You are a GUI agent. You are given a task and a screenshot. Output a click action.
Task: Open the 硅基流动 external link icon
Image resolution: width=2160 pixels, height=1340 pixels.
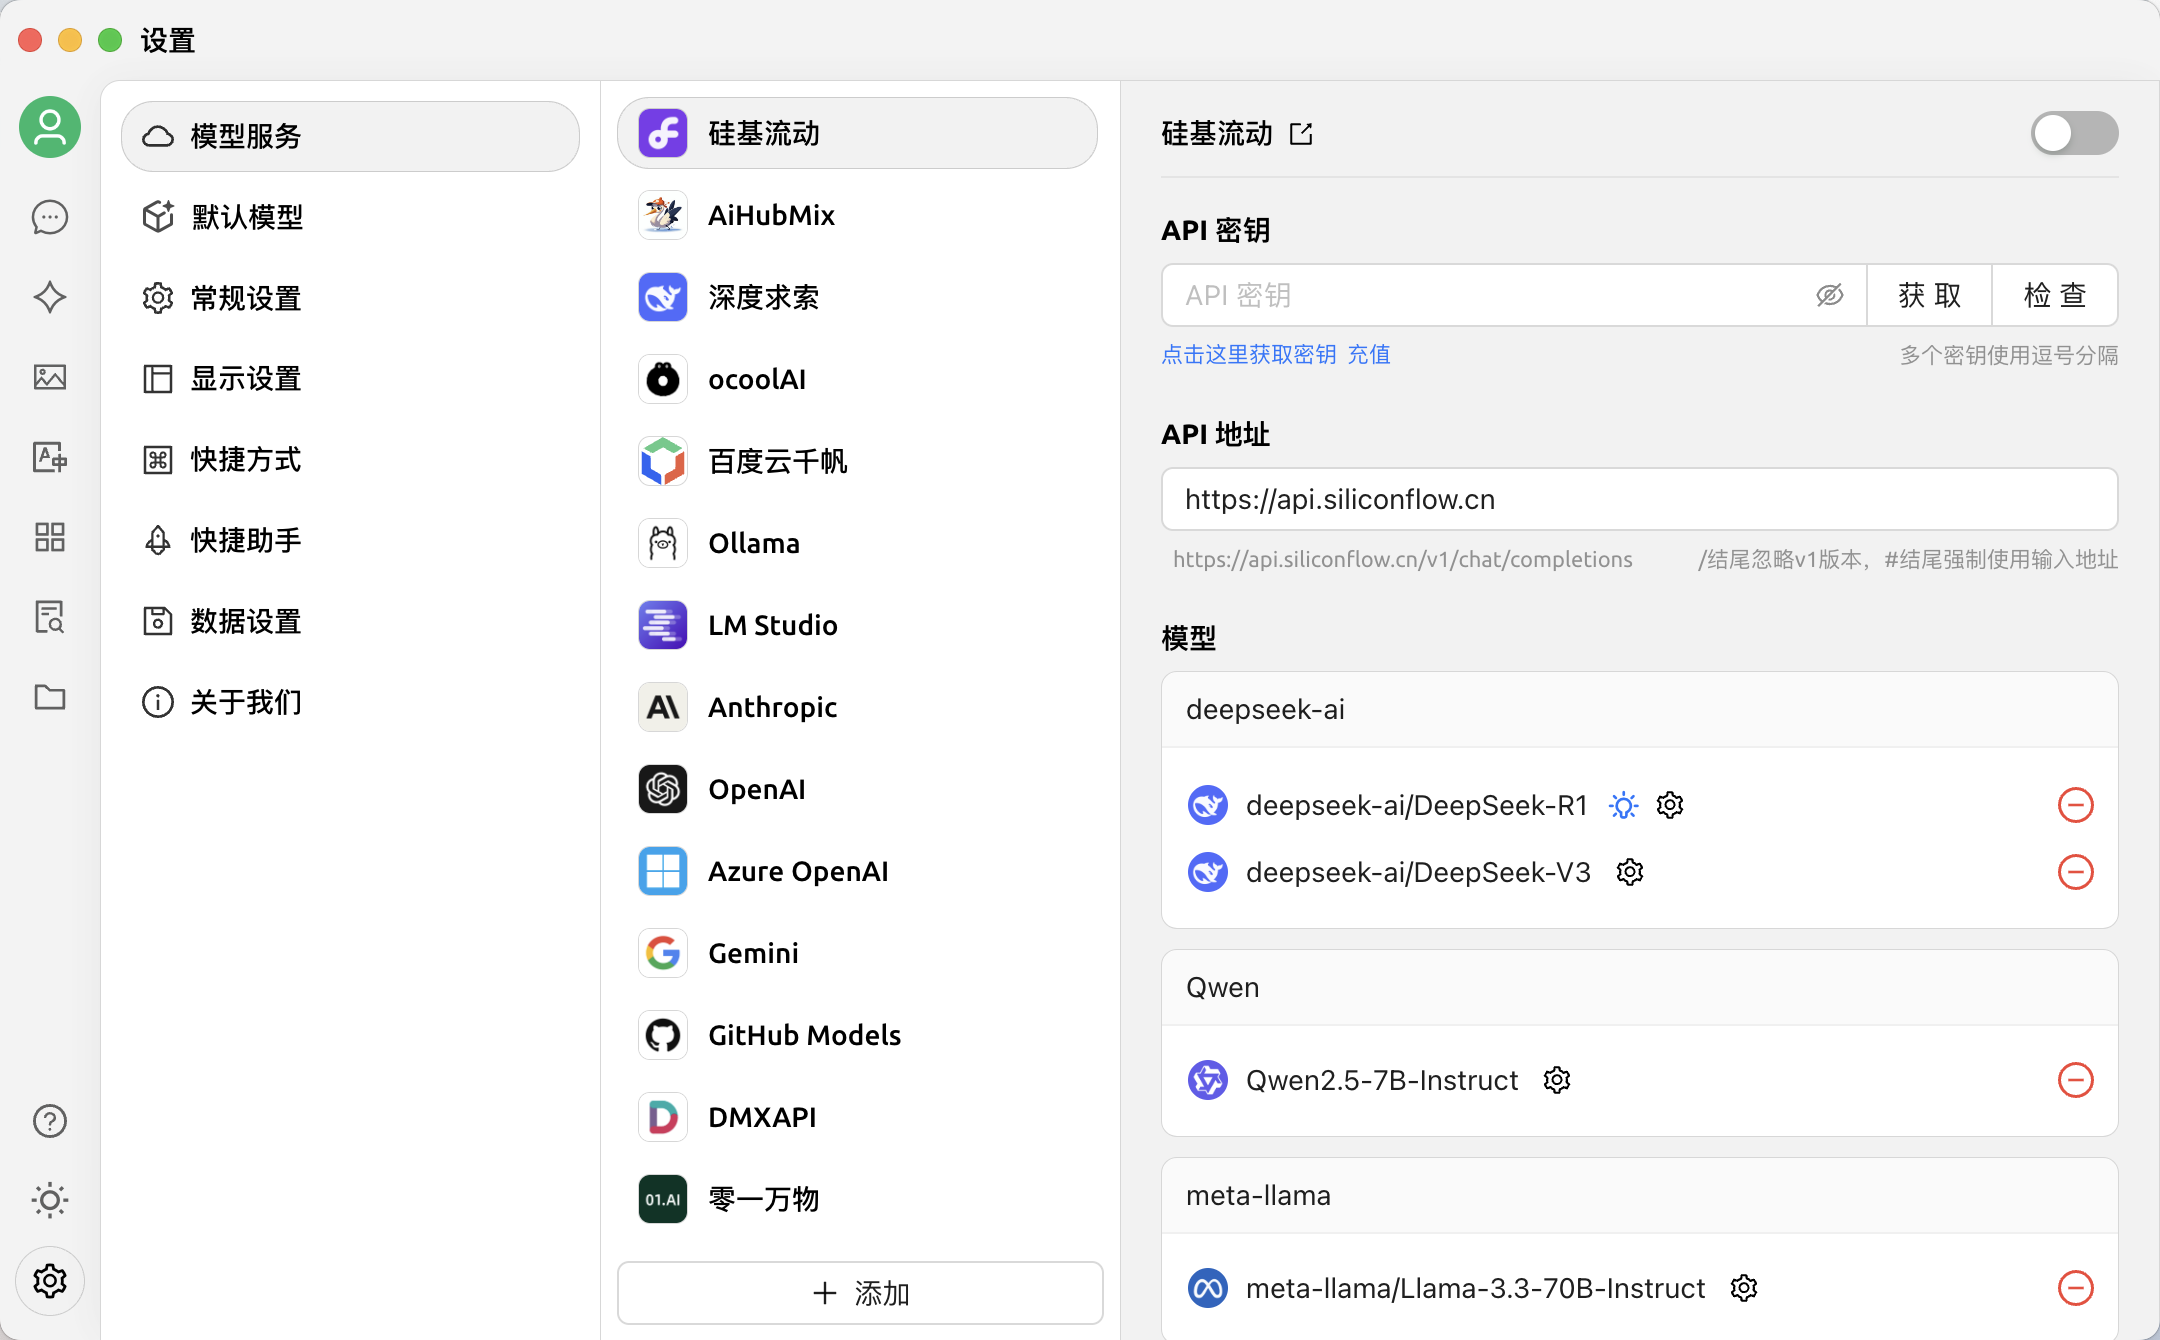tap(1301, 133)
